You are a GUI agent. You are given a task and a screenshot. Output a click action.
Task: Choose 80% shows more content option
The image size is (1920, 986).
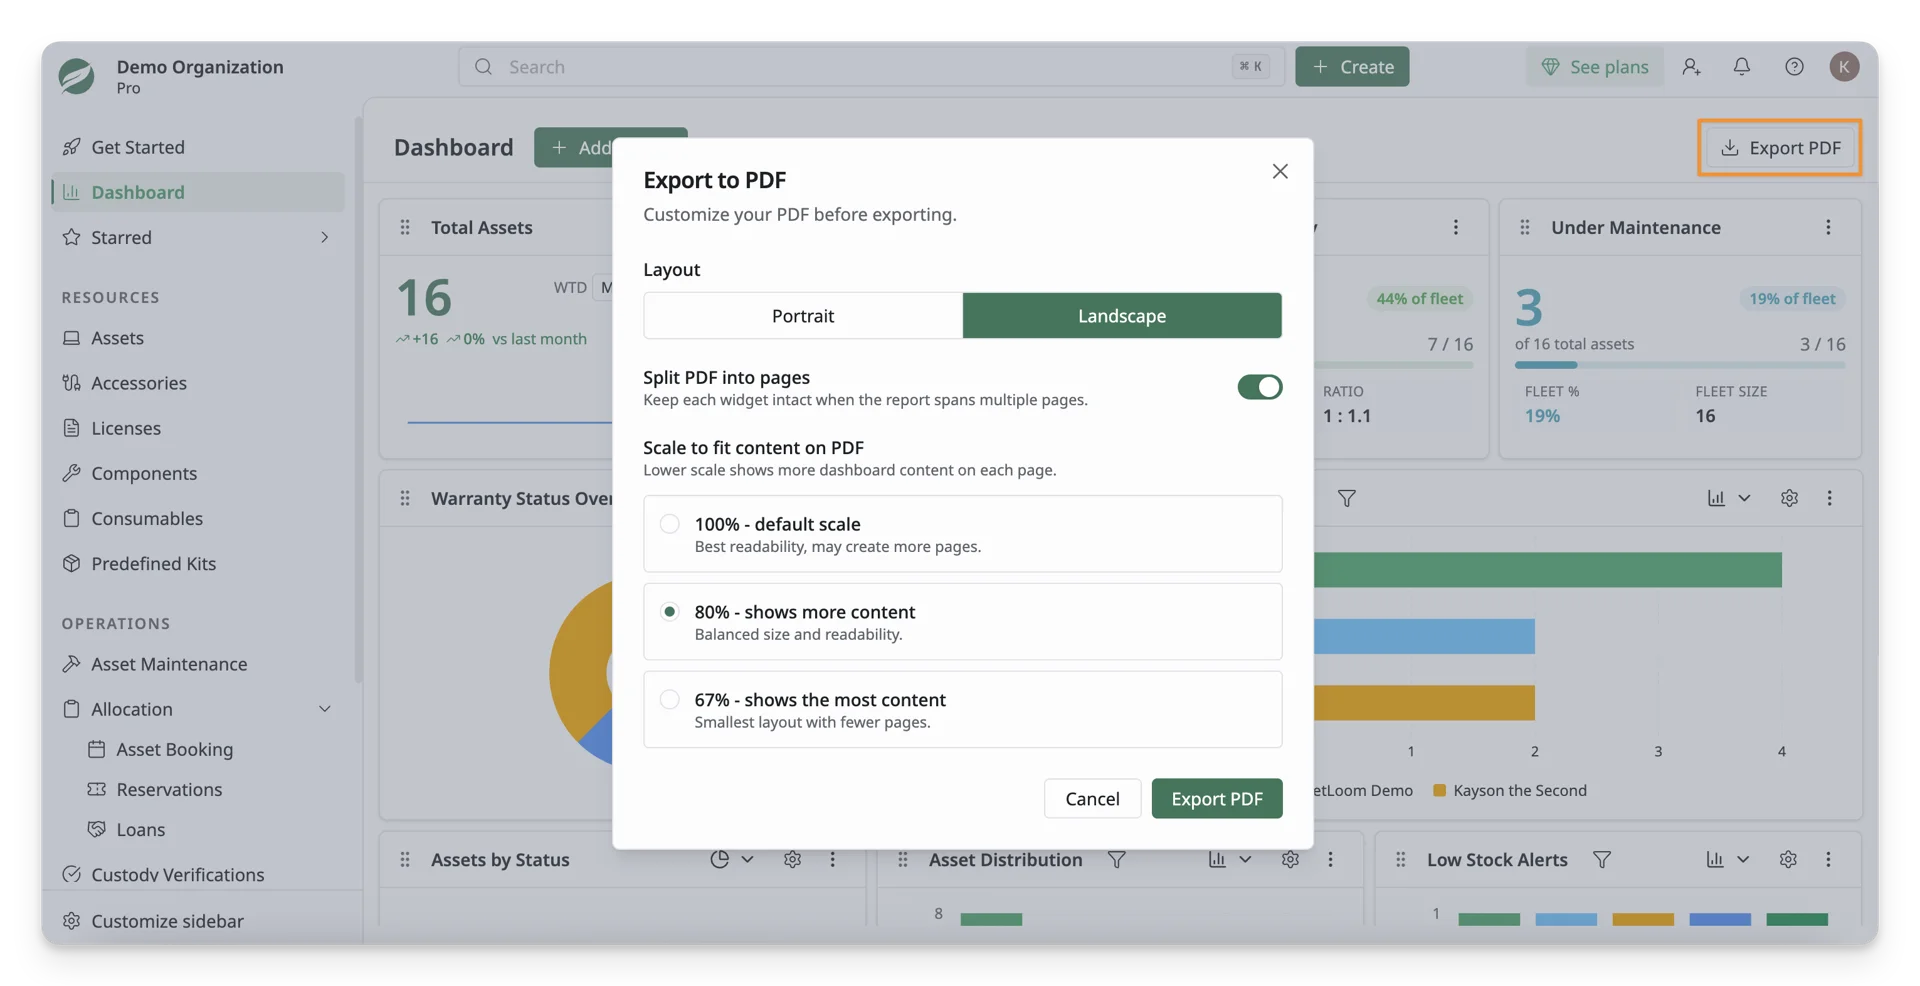click(x=962, y=622)
